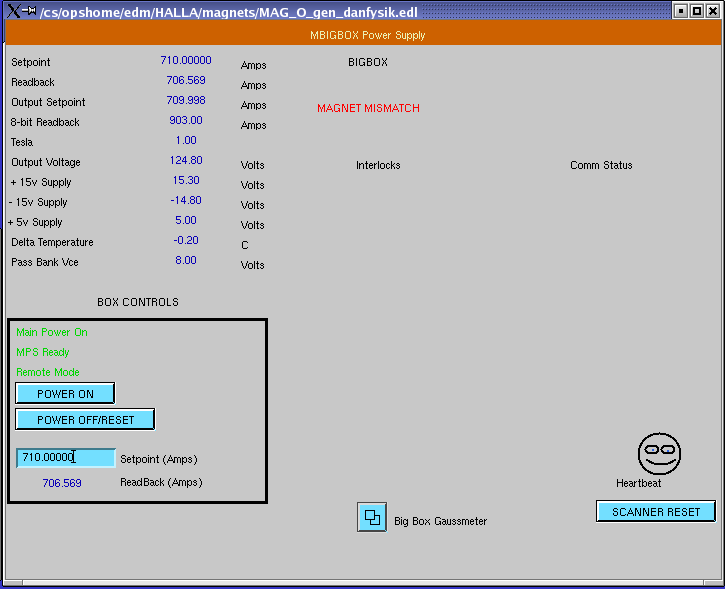Open the Big Box Gaussmeter related display icon
Screen dimensions: 725x589
click(x=372, y=517)
